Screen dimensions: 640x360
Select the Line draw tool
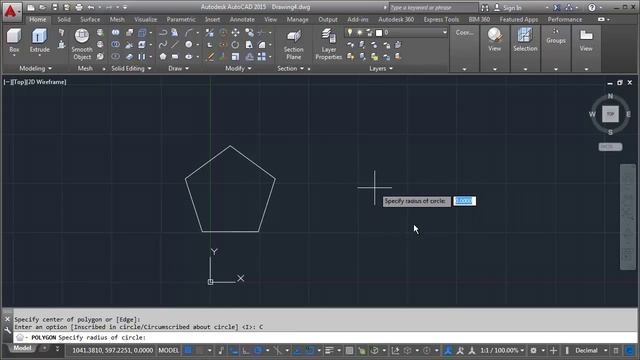point(175,44)
